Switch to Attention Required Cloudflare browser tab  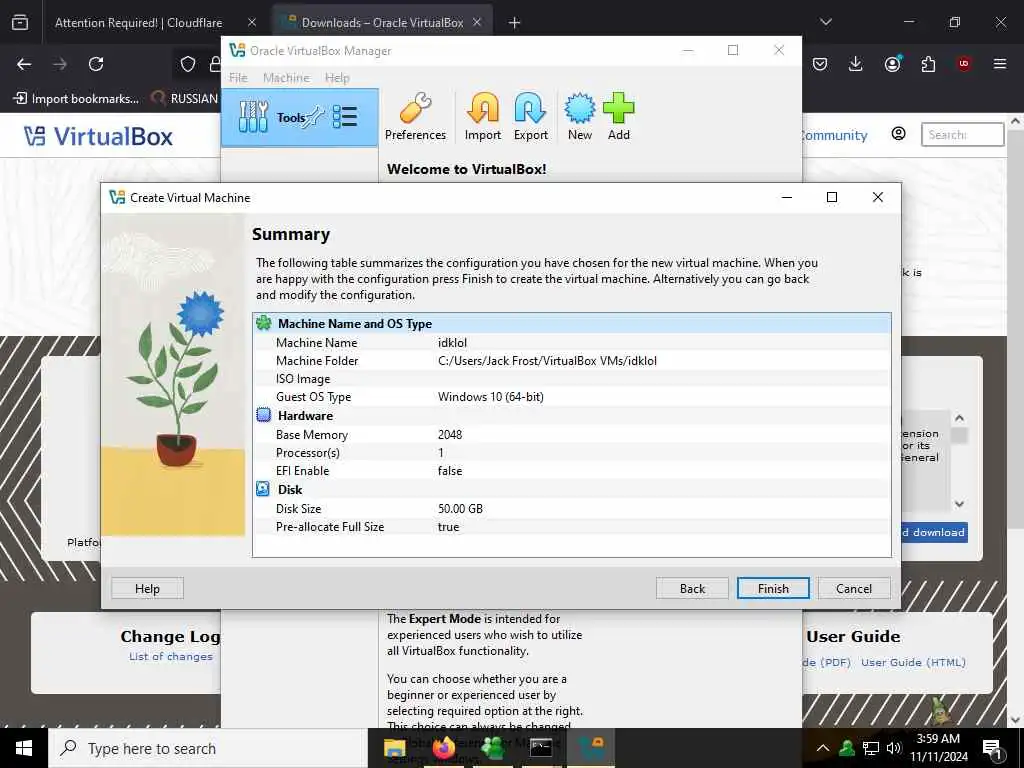(138, 23)
